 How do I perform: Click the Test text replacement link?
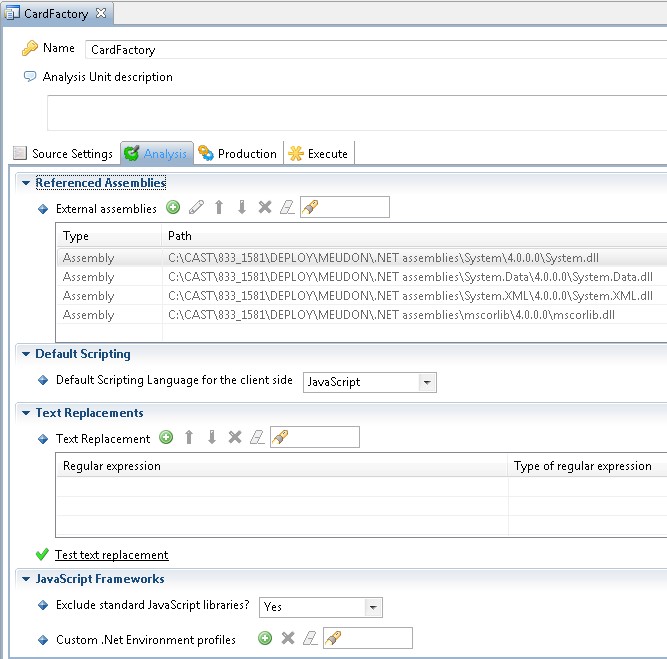click(x=111, y=555)
